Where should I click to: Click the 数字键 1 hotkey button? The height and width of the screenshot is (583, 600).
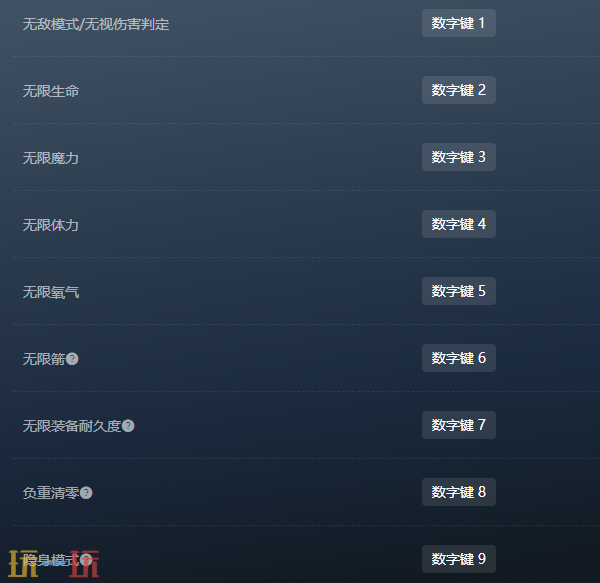point(459,23)
